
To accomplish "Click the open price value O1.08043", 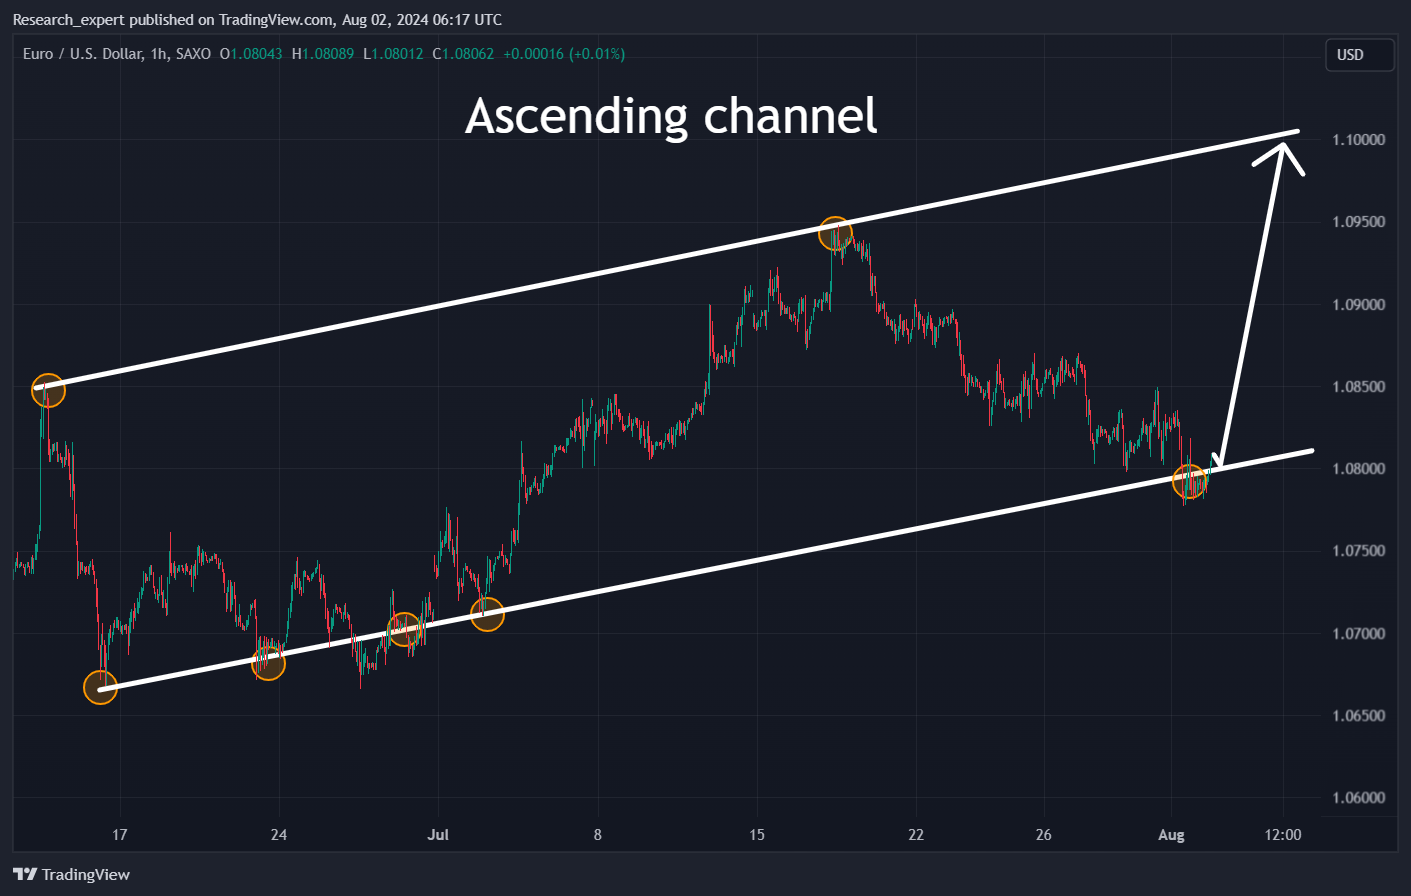I will click(x=251, y=54).
